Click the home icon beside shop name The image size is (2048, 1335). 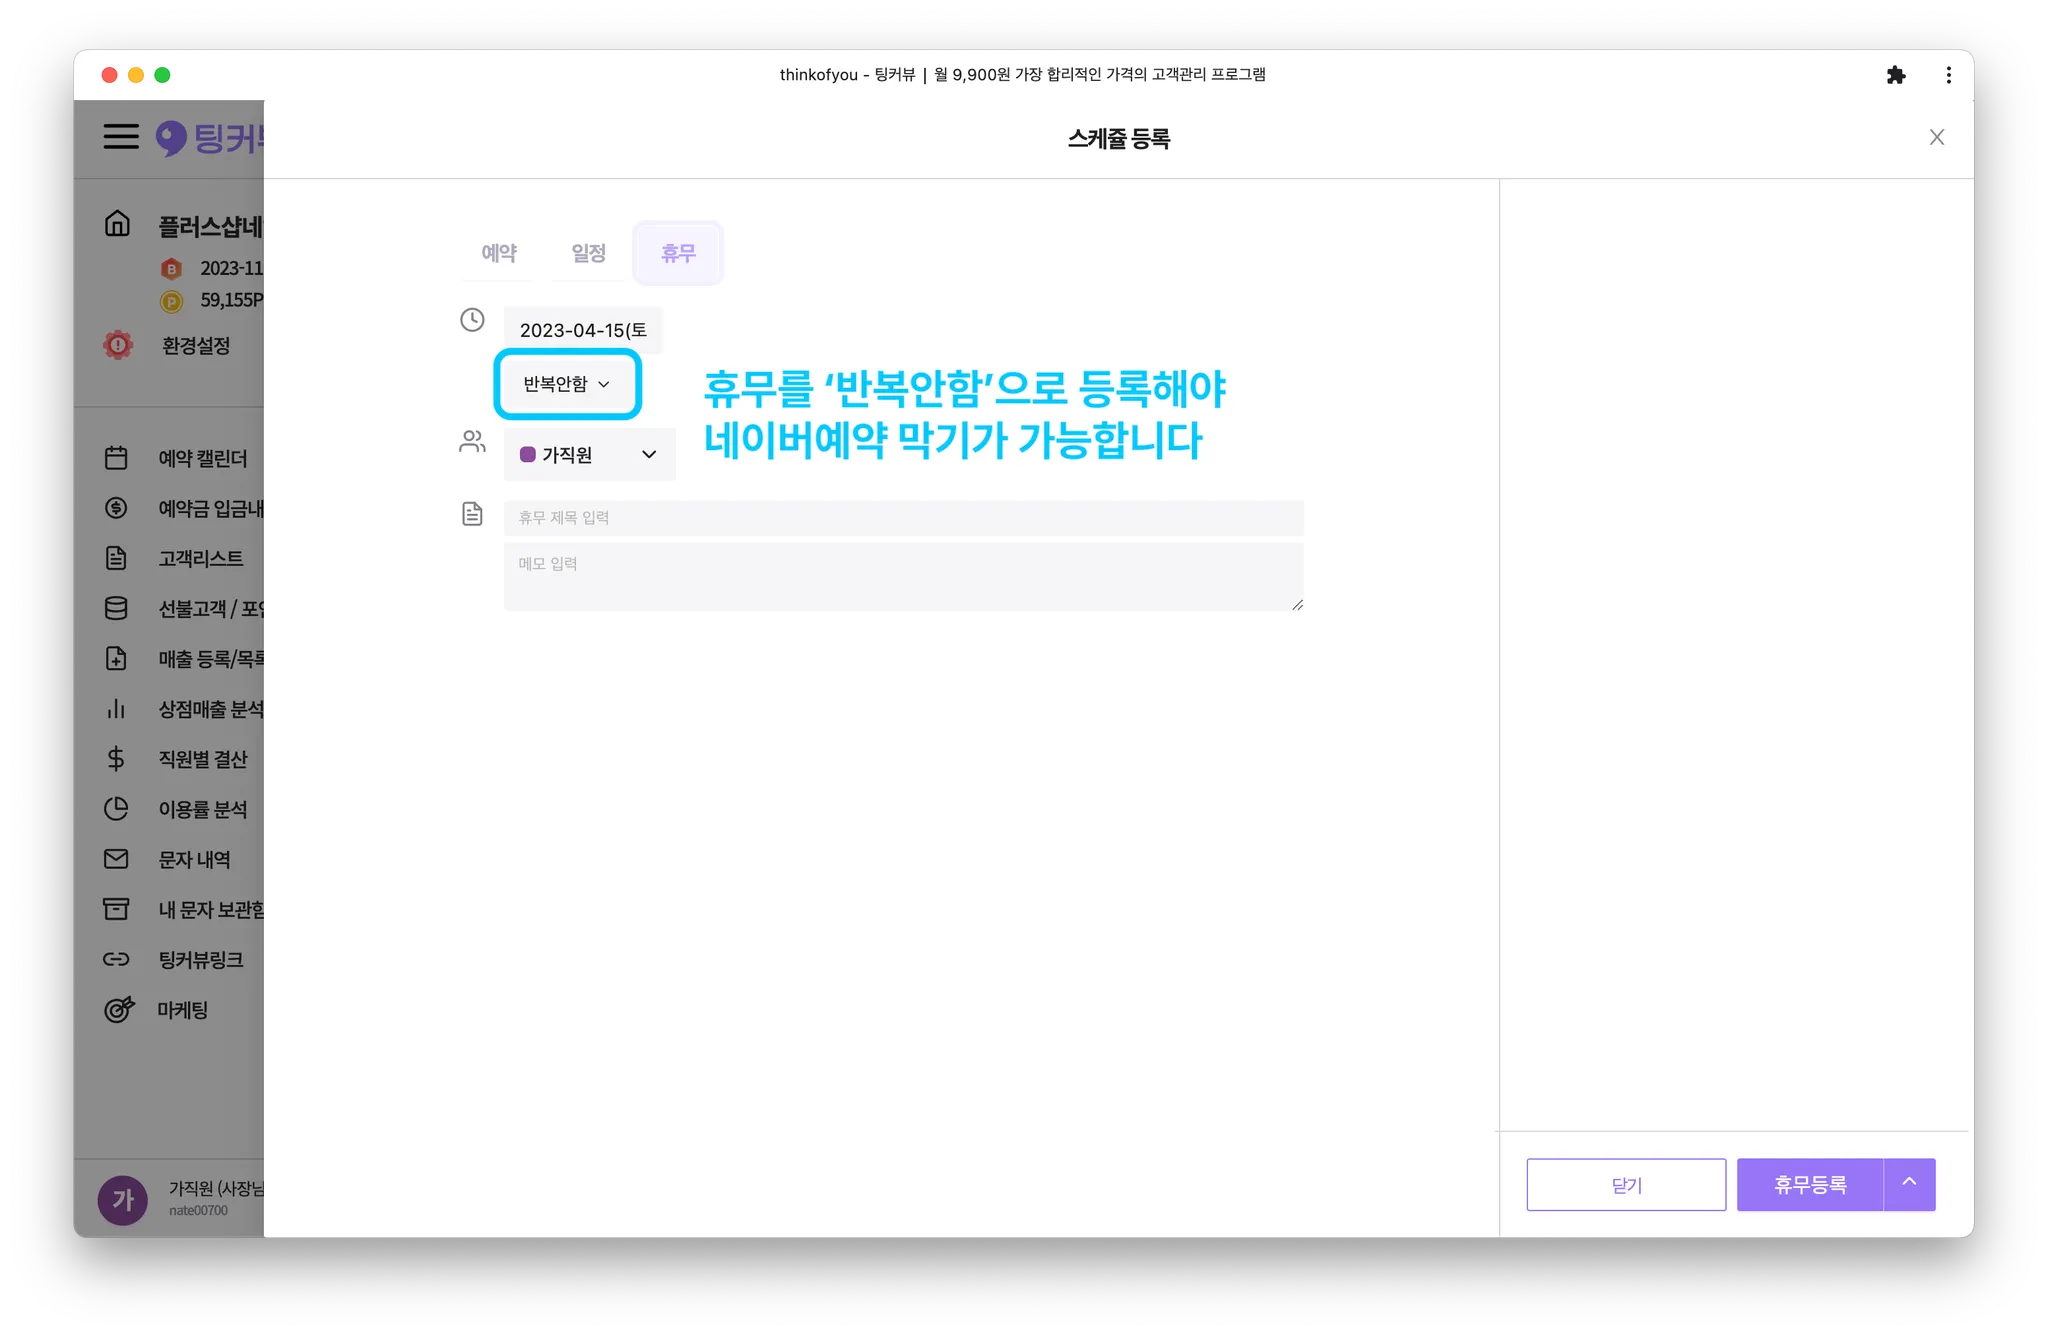(118, 223)
